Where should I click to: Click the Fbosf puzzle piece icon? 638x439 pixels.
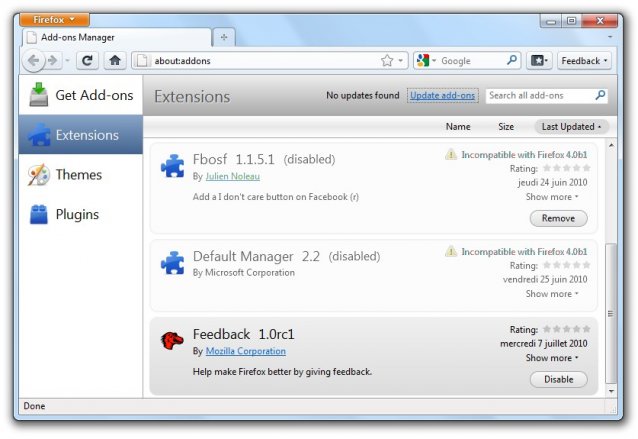(173, 166)
